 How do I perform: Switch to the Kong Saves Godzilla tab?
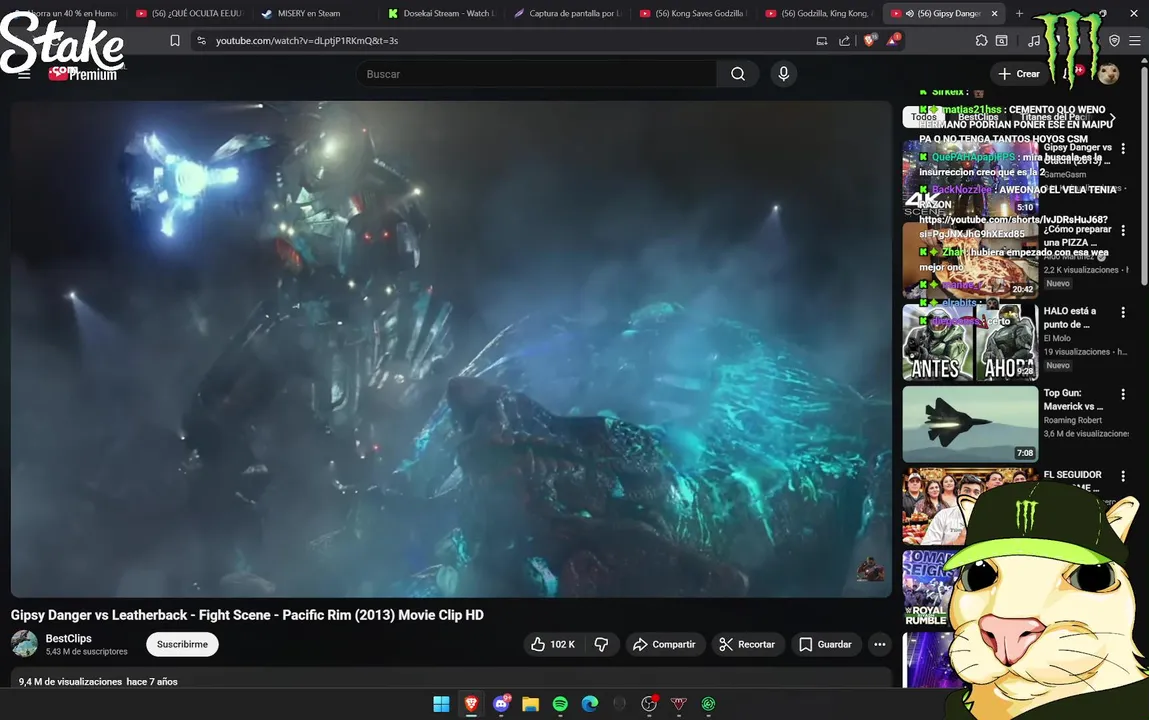click(x=695, y=13)
